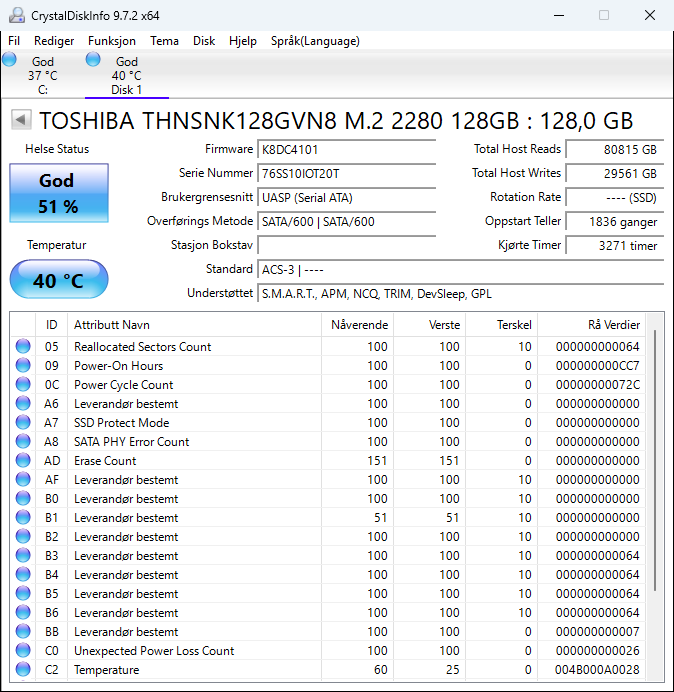This screenshot has width=674, height=692.
Task: Click Total Host Reads value 80815 GB
Action: [614, 150]
